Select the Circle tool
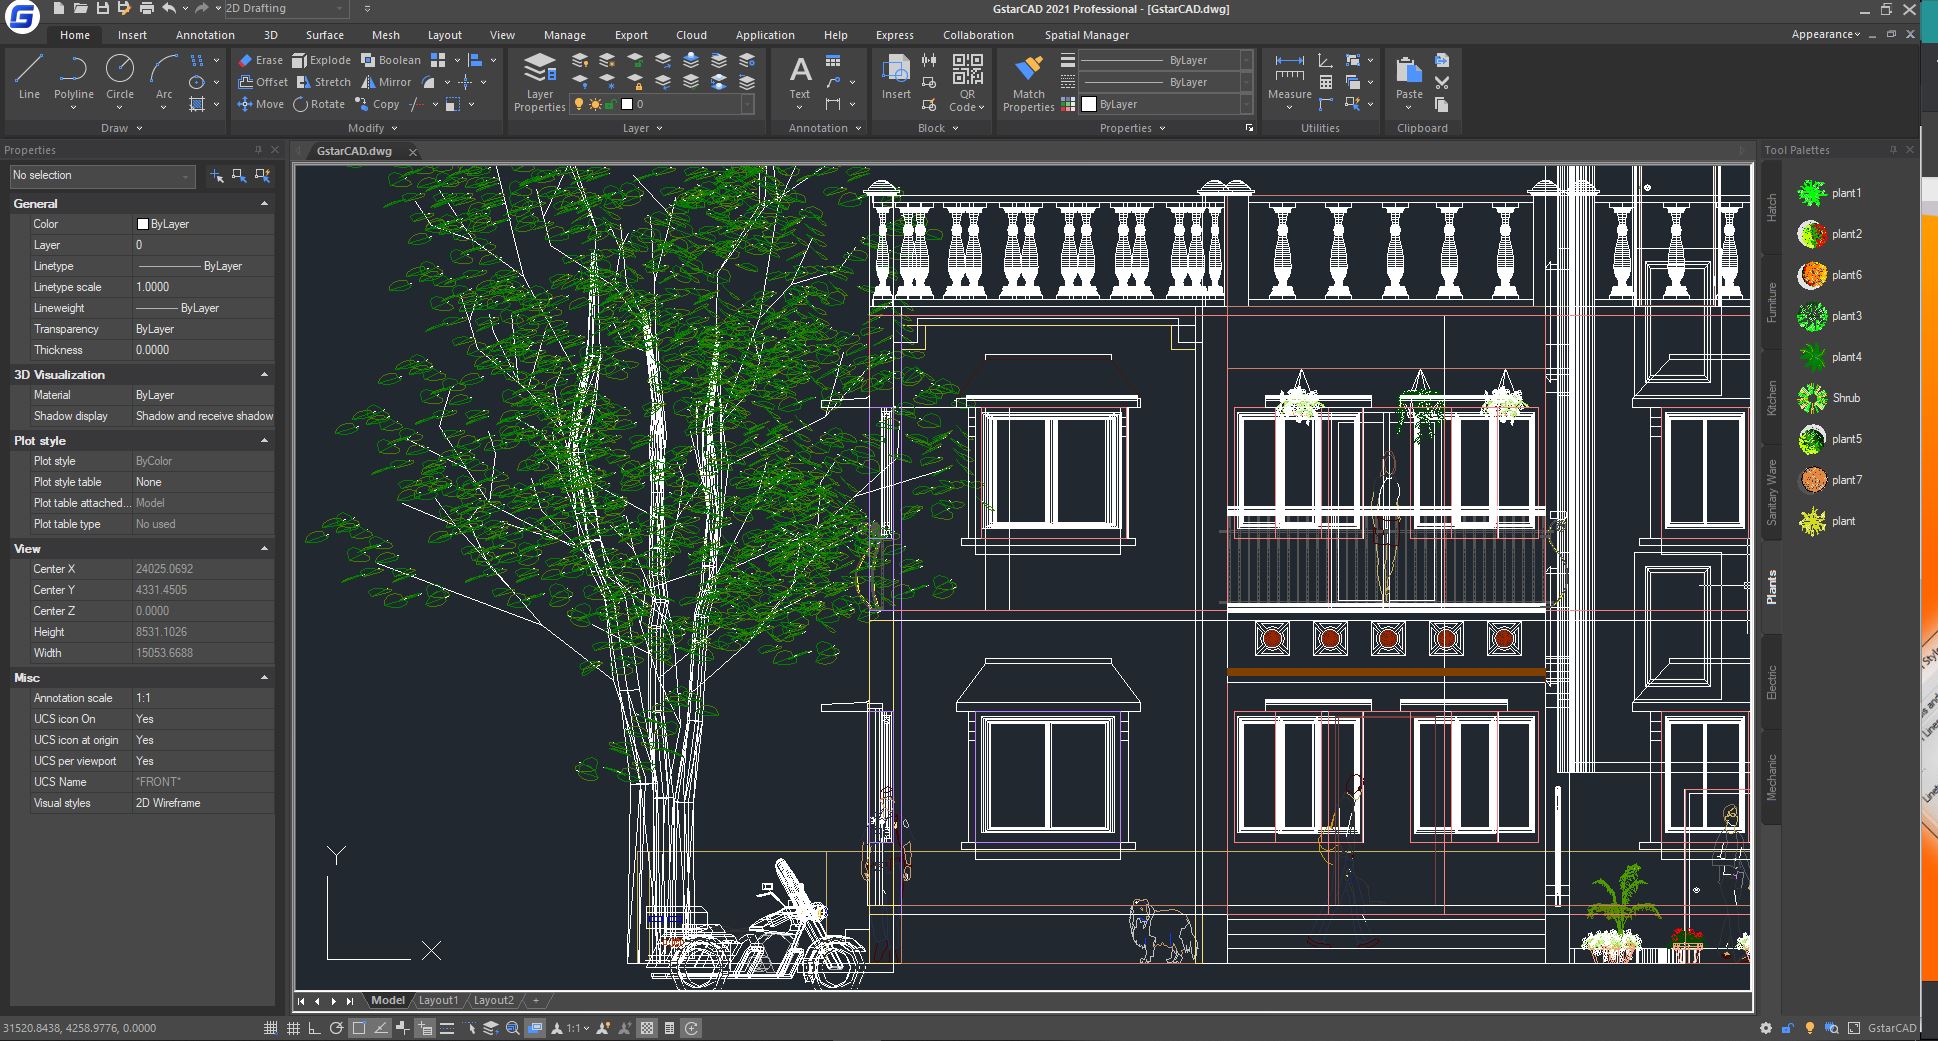Viewport: 1938px width, 1041px height. [120, 75]
